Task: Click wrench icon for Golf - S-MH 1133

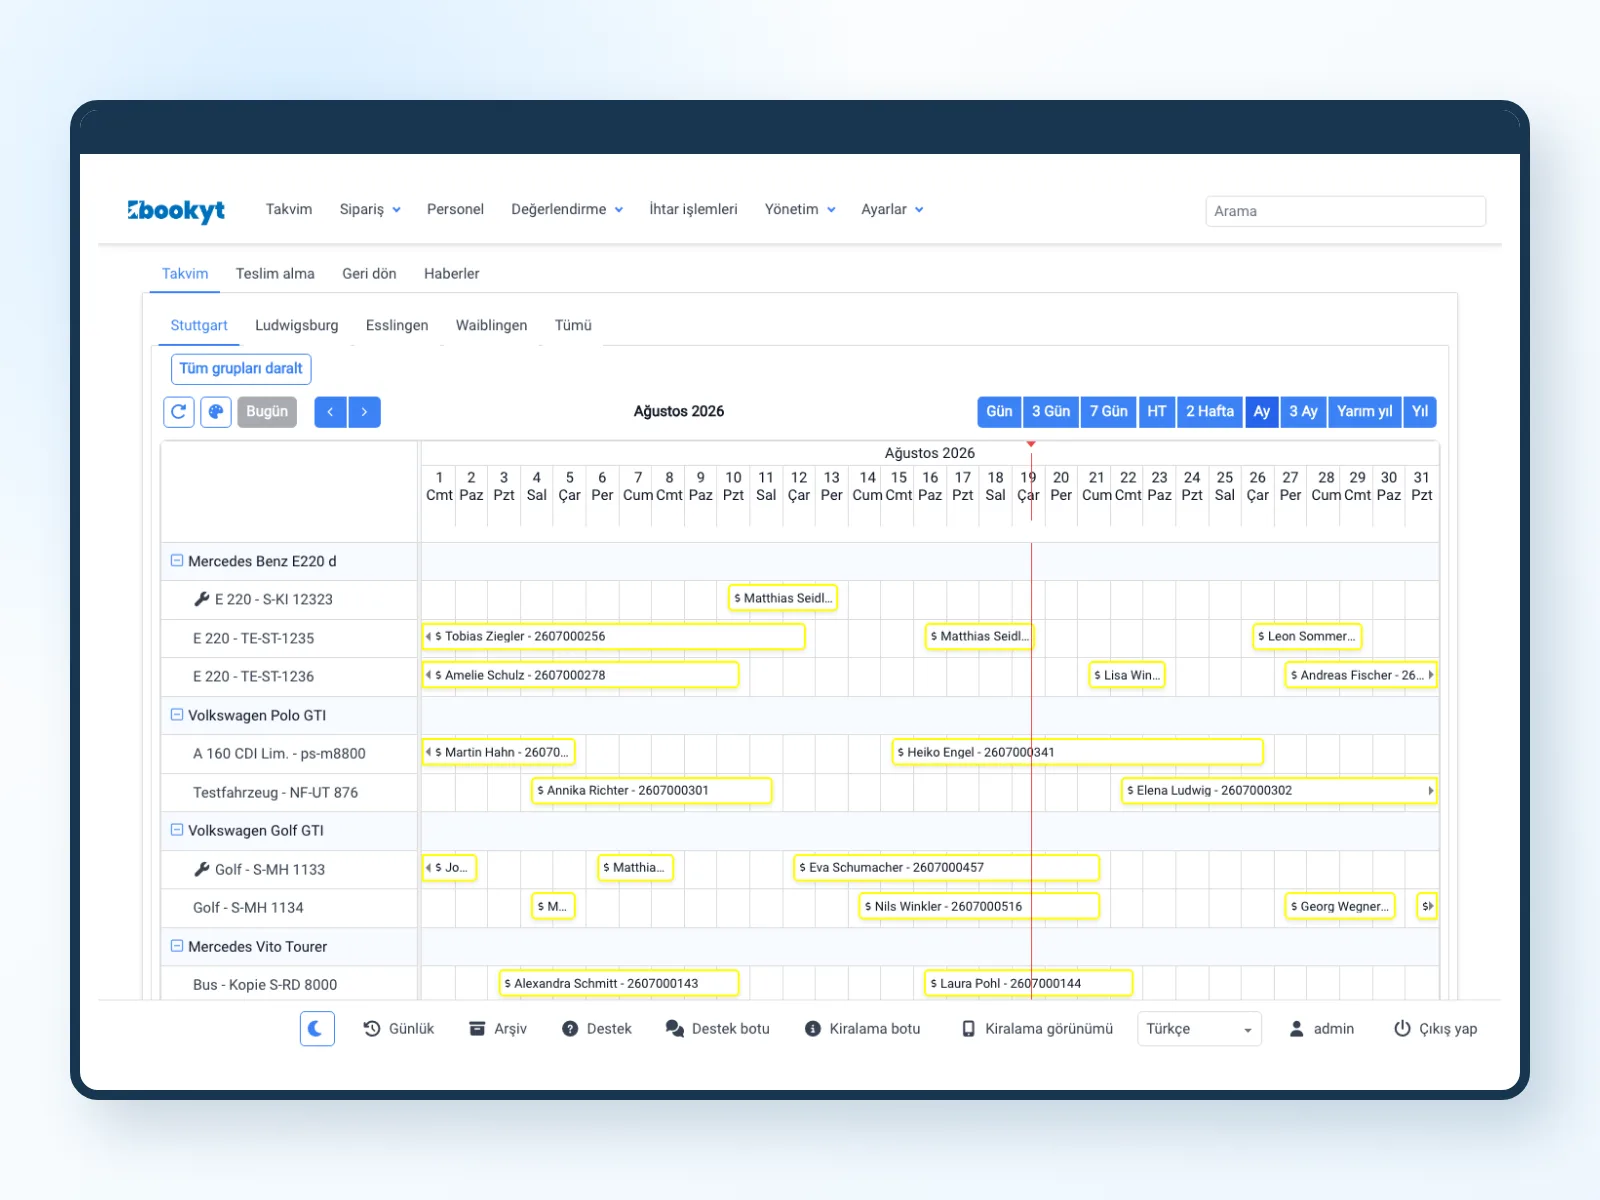Action: point(201,869)
